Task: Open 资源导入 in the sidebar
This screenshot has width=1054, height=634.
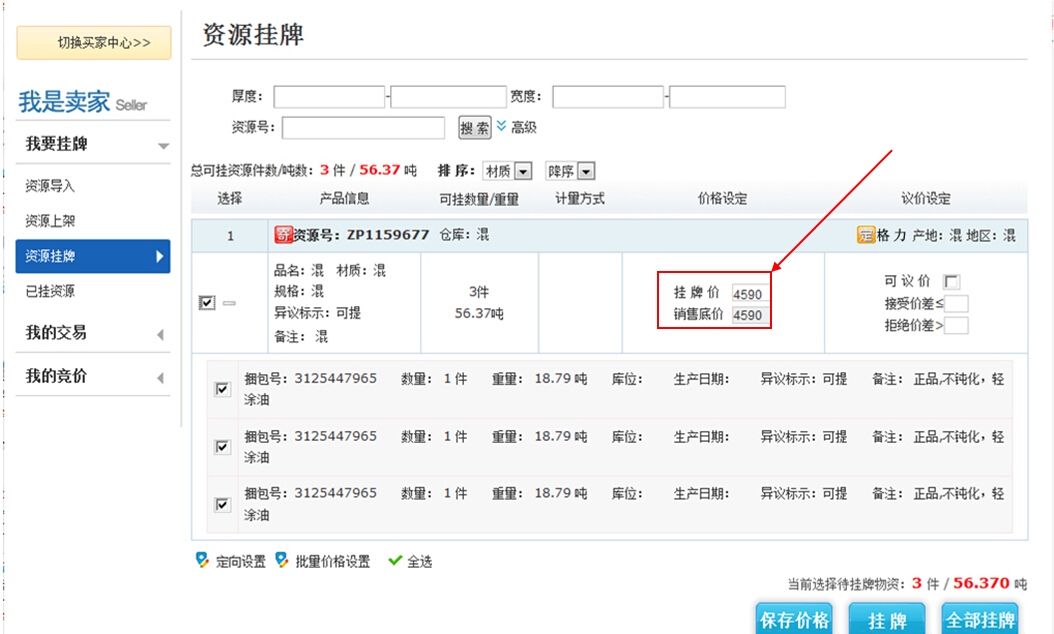Action: click(50, 186)
